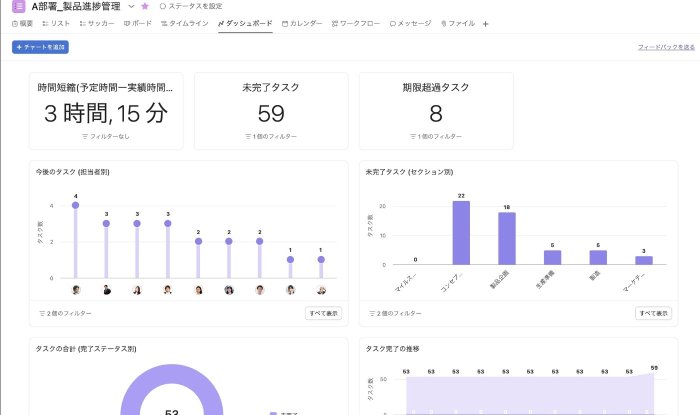Open the メッセージ tab
Image resolution: width=700 pixels, height=415 pixels.
pyautogui.click(x=410, y=23)
